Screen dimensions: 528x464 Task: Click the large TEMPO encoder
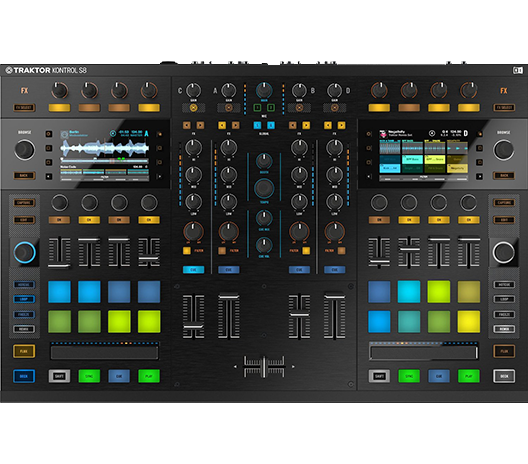(x=264, y=188)
